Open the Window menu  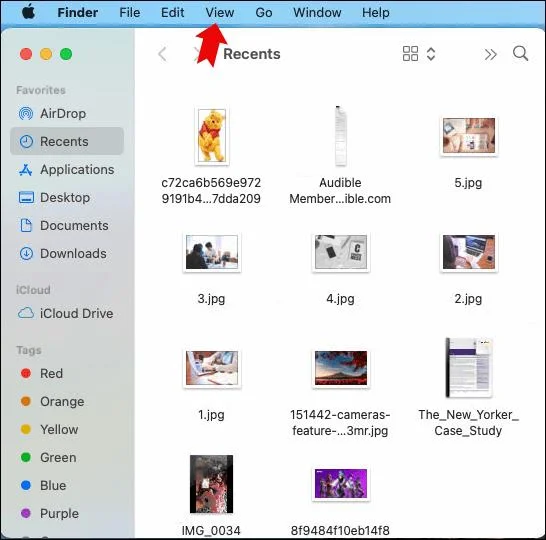(x=317, y=13)
